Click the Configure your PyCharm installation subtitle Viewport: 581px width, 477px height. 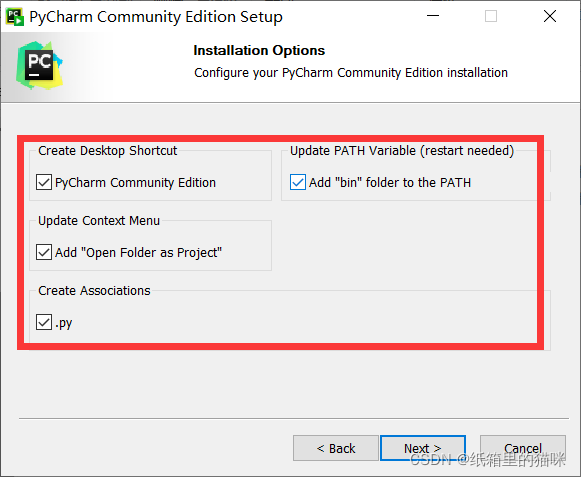point(351,73)
